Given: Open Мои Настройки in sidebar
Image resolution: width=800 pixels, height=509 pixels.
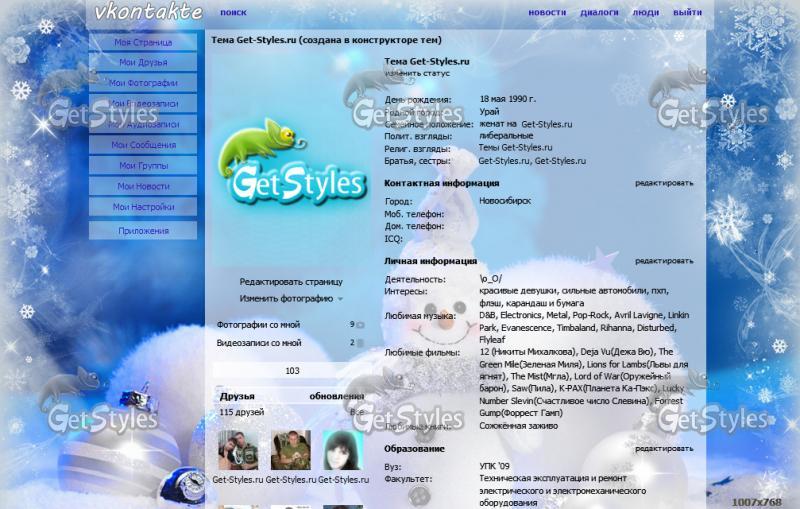Looking at the screenshot, I should 143,207.
